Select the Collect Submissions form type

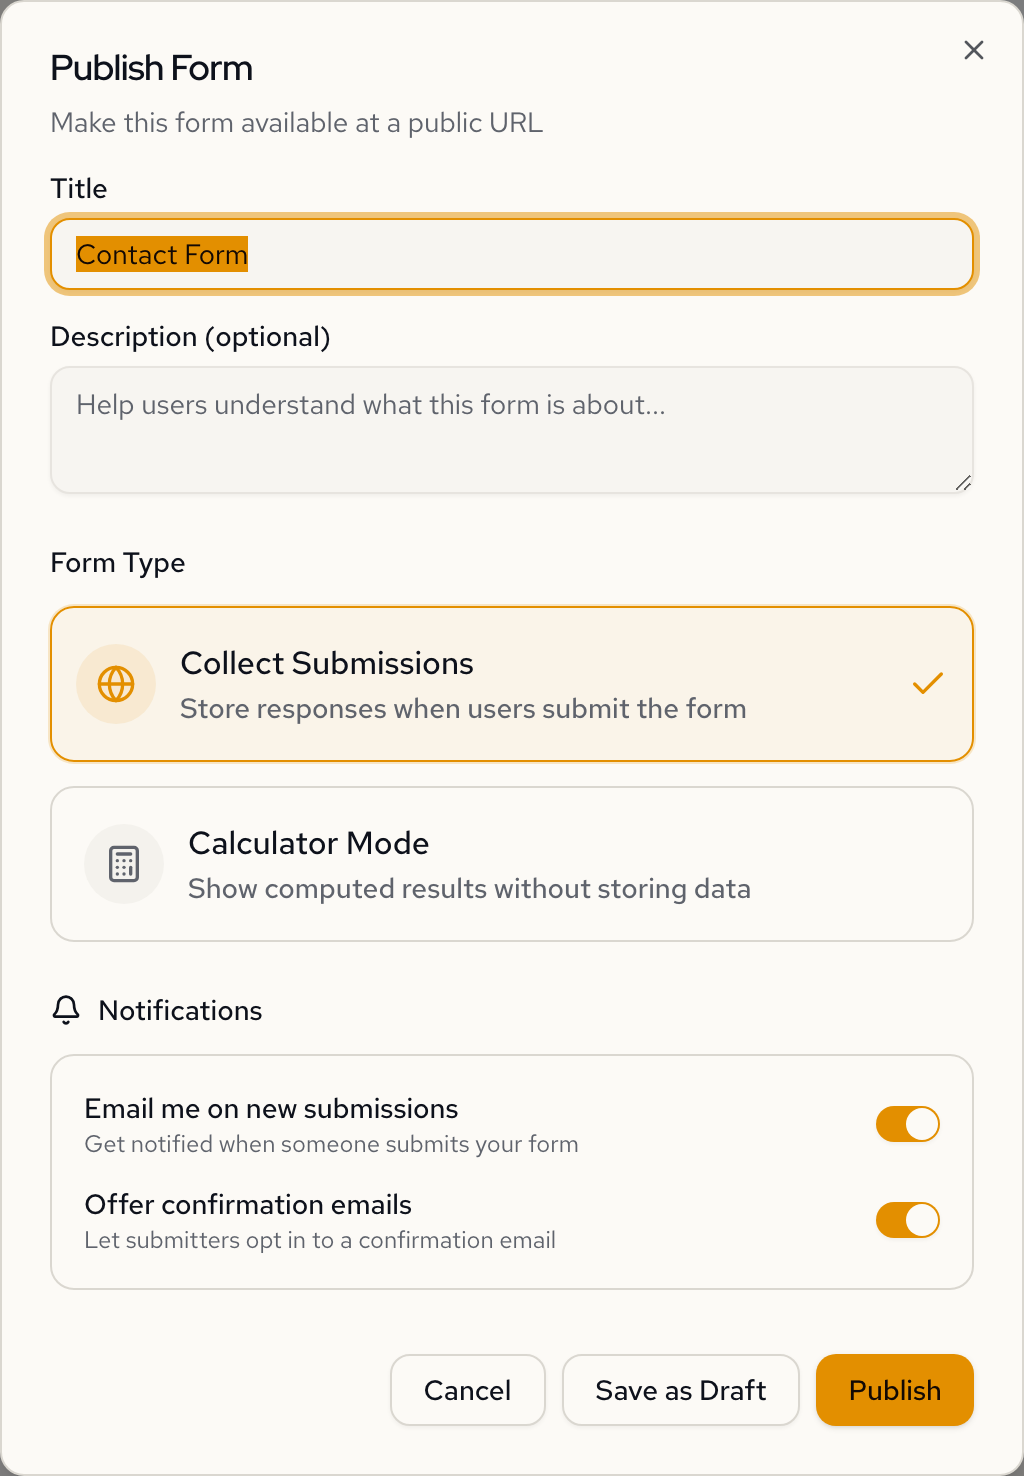[x=512, y=684]
